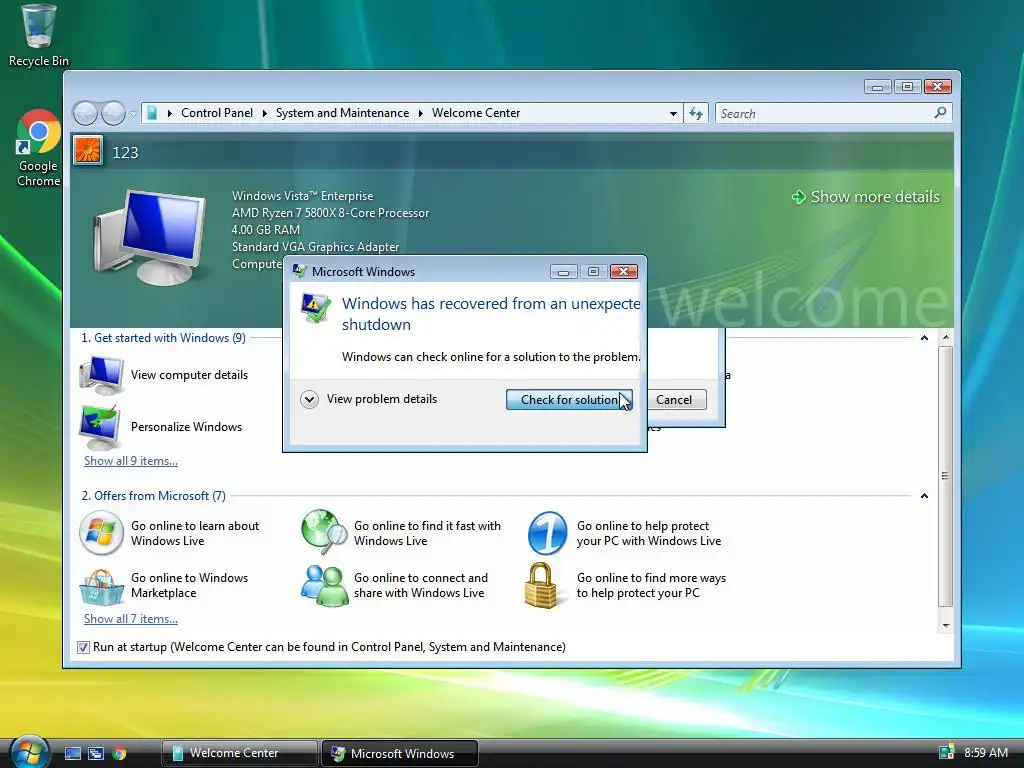Click the scrollbar up arrow in Welcome Center
This screenshot has width=1024, height=768.
tap(946, 338)
